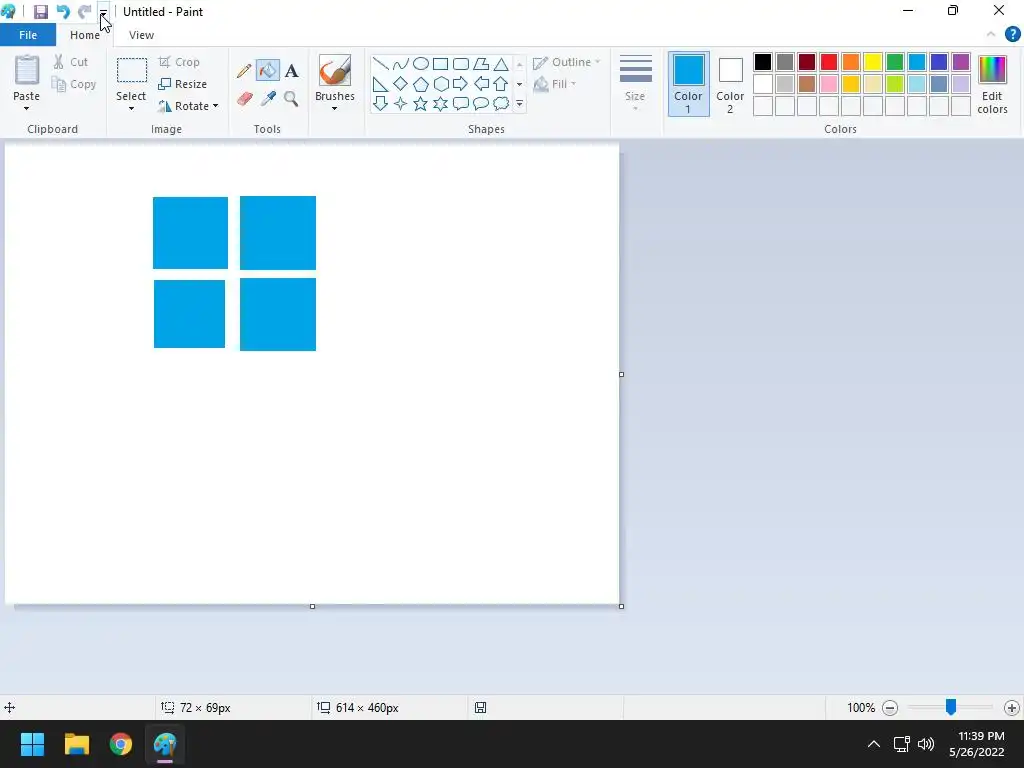Open Customize Quick Access Toolbar dropdown
The width and height of the screenshot is (1024, 768).
pyautogui.click(x=103, y=12)
